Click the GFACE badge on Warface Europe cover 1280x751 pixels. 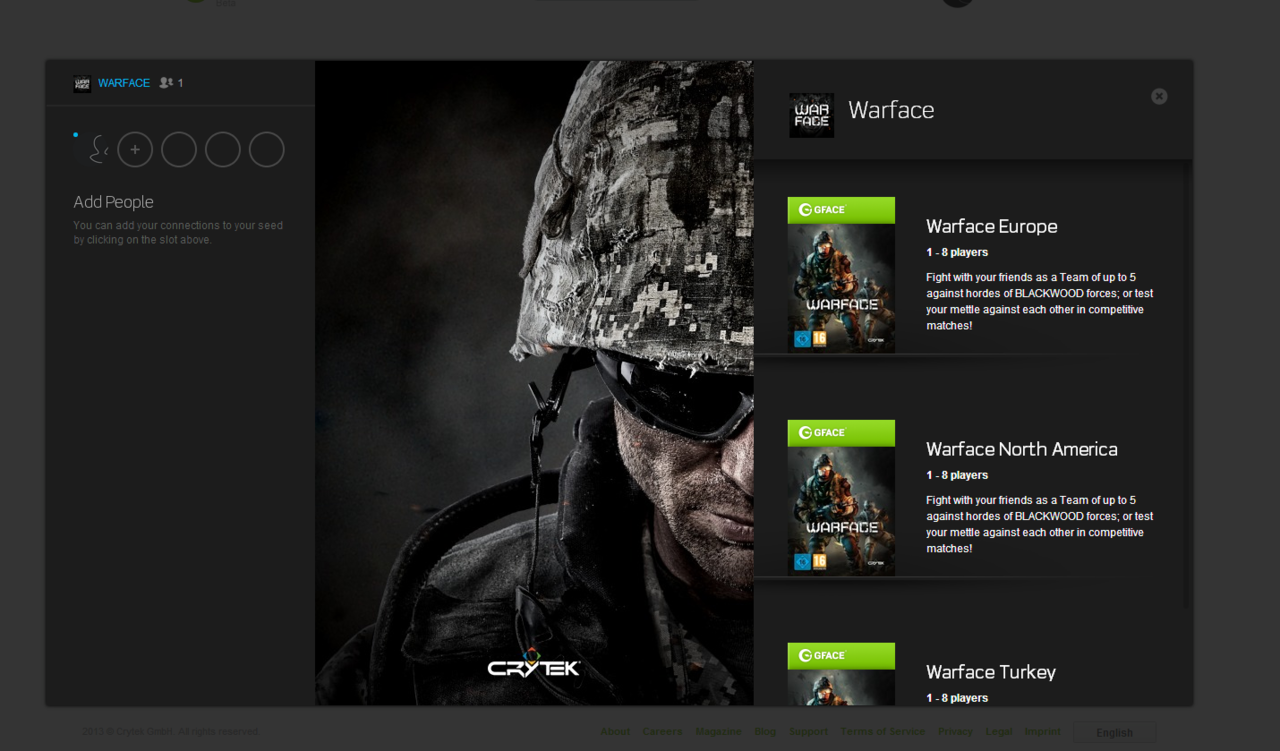pos(841,209)
